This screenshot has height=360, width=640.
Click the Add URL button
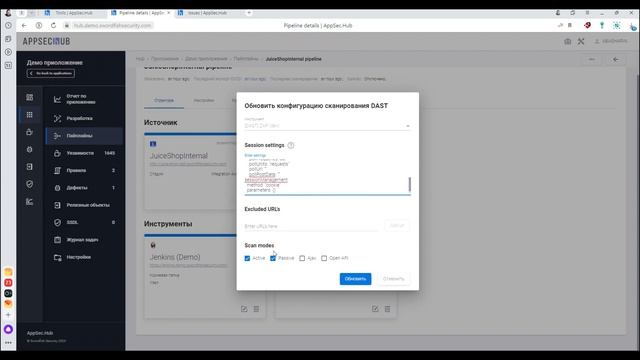tap(397, 226)
